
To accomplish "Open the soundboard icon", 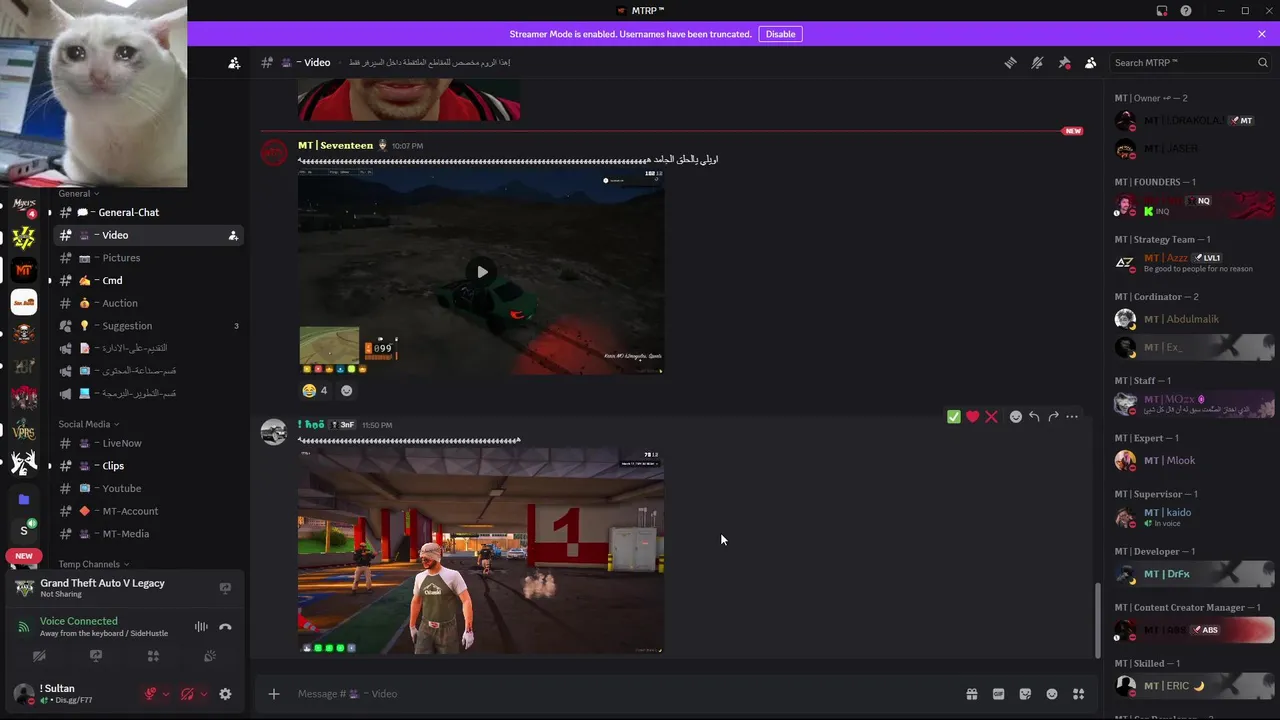I will [210, 656].
